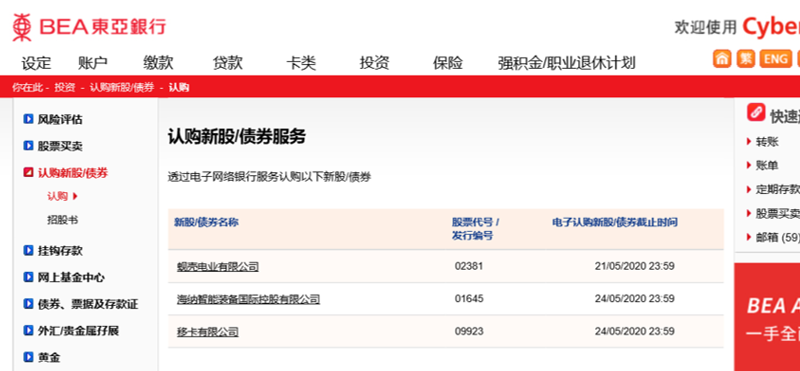Viewport: 800px width, 371px height.
Task: Open the home icon button
Action: click(x=721, y=59)
